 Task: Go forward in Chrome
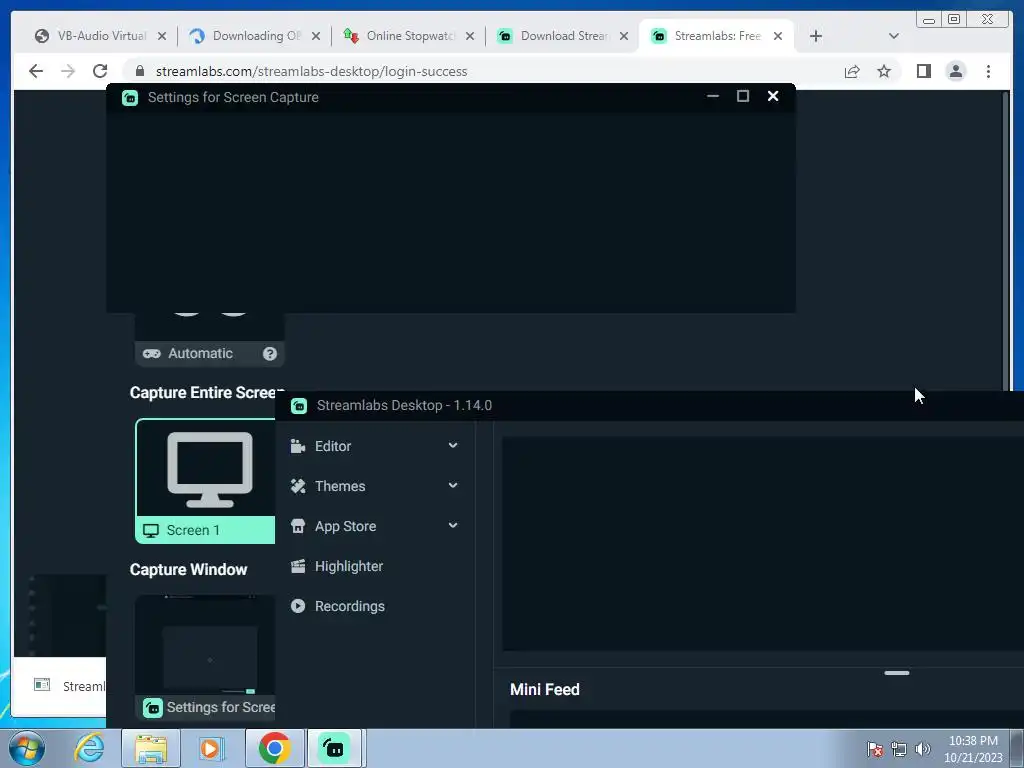click(x=68, y=71)
